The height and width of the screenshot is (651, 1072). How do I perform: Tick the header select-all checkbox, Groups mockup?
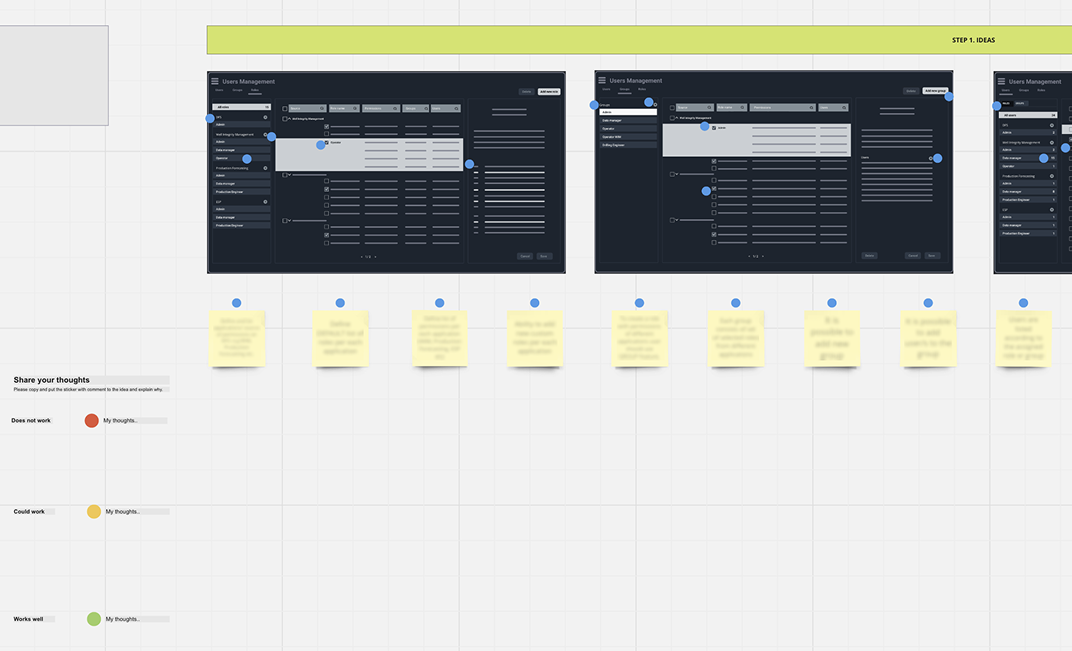pyautogui.click(x=672, y=107)
